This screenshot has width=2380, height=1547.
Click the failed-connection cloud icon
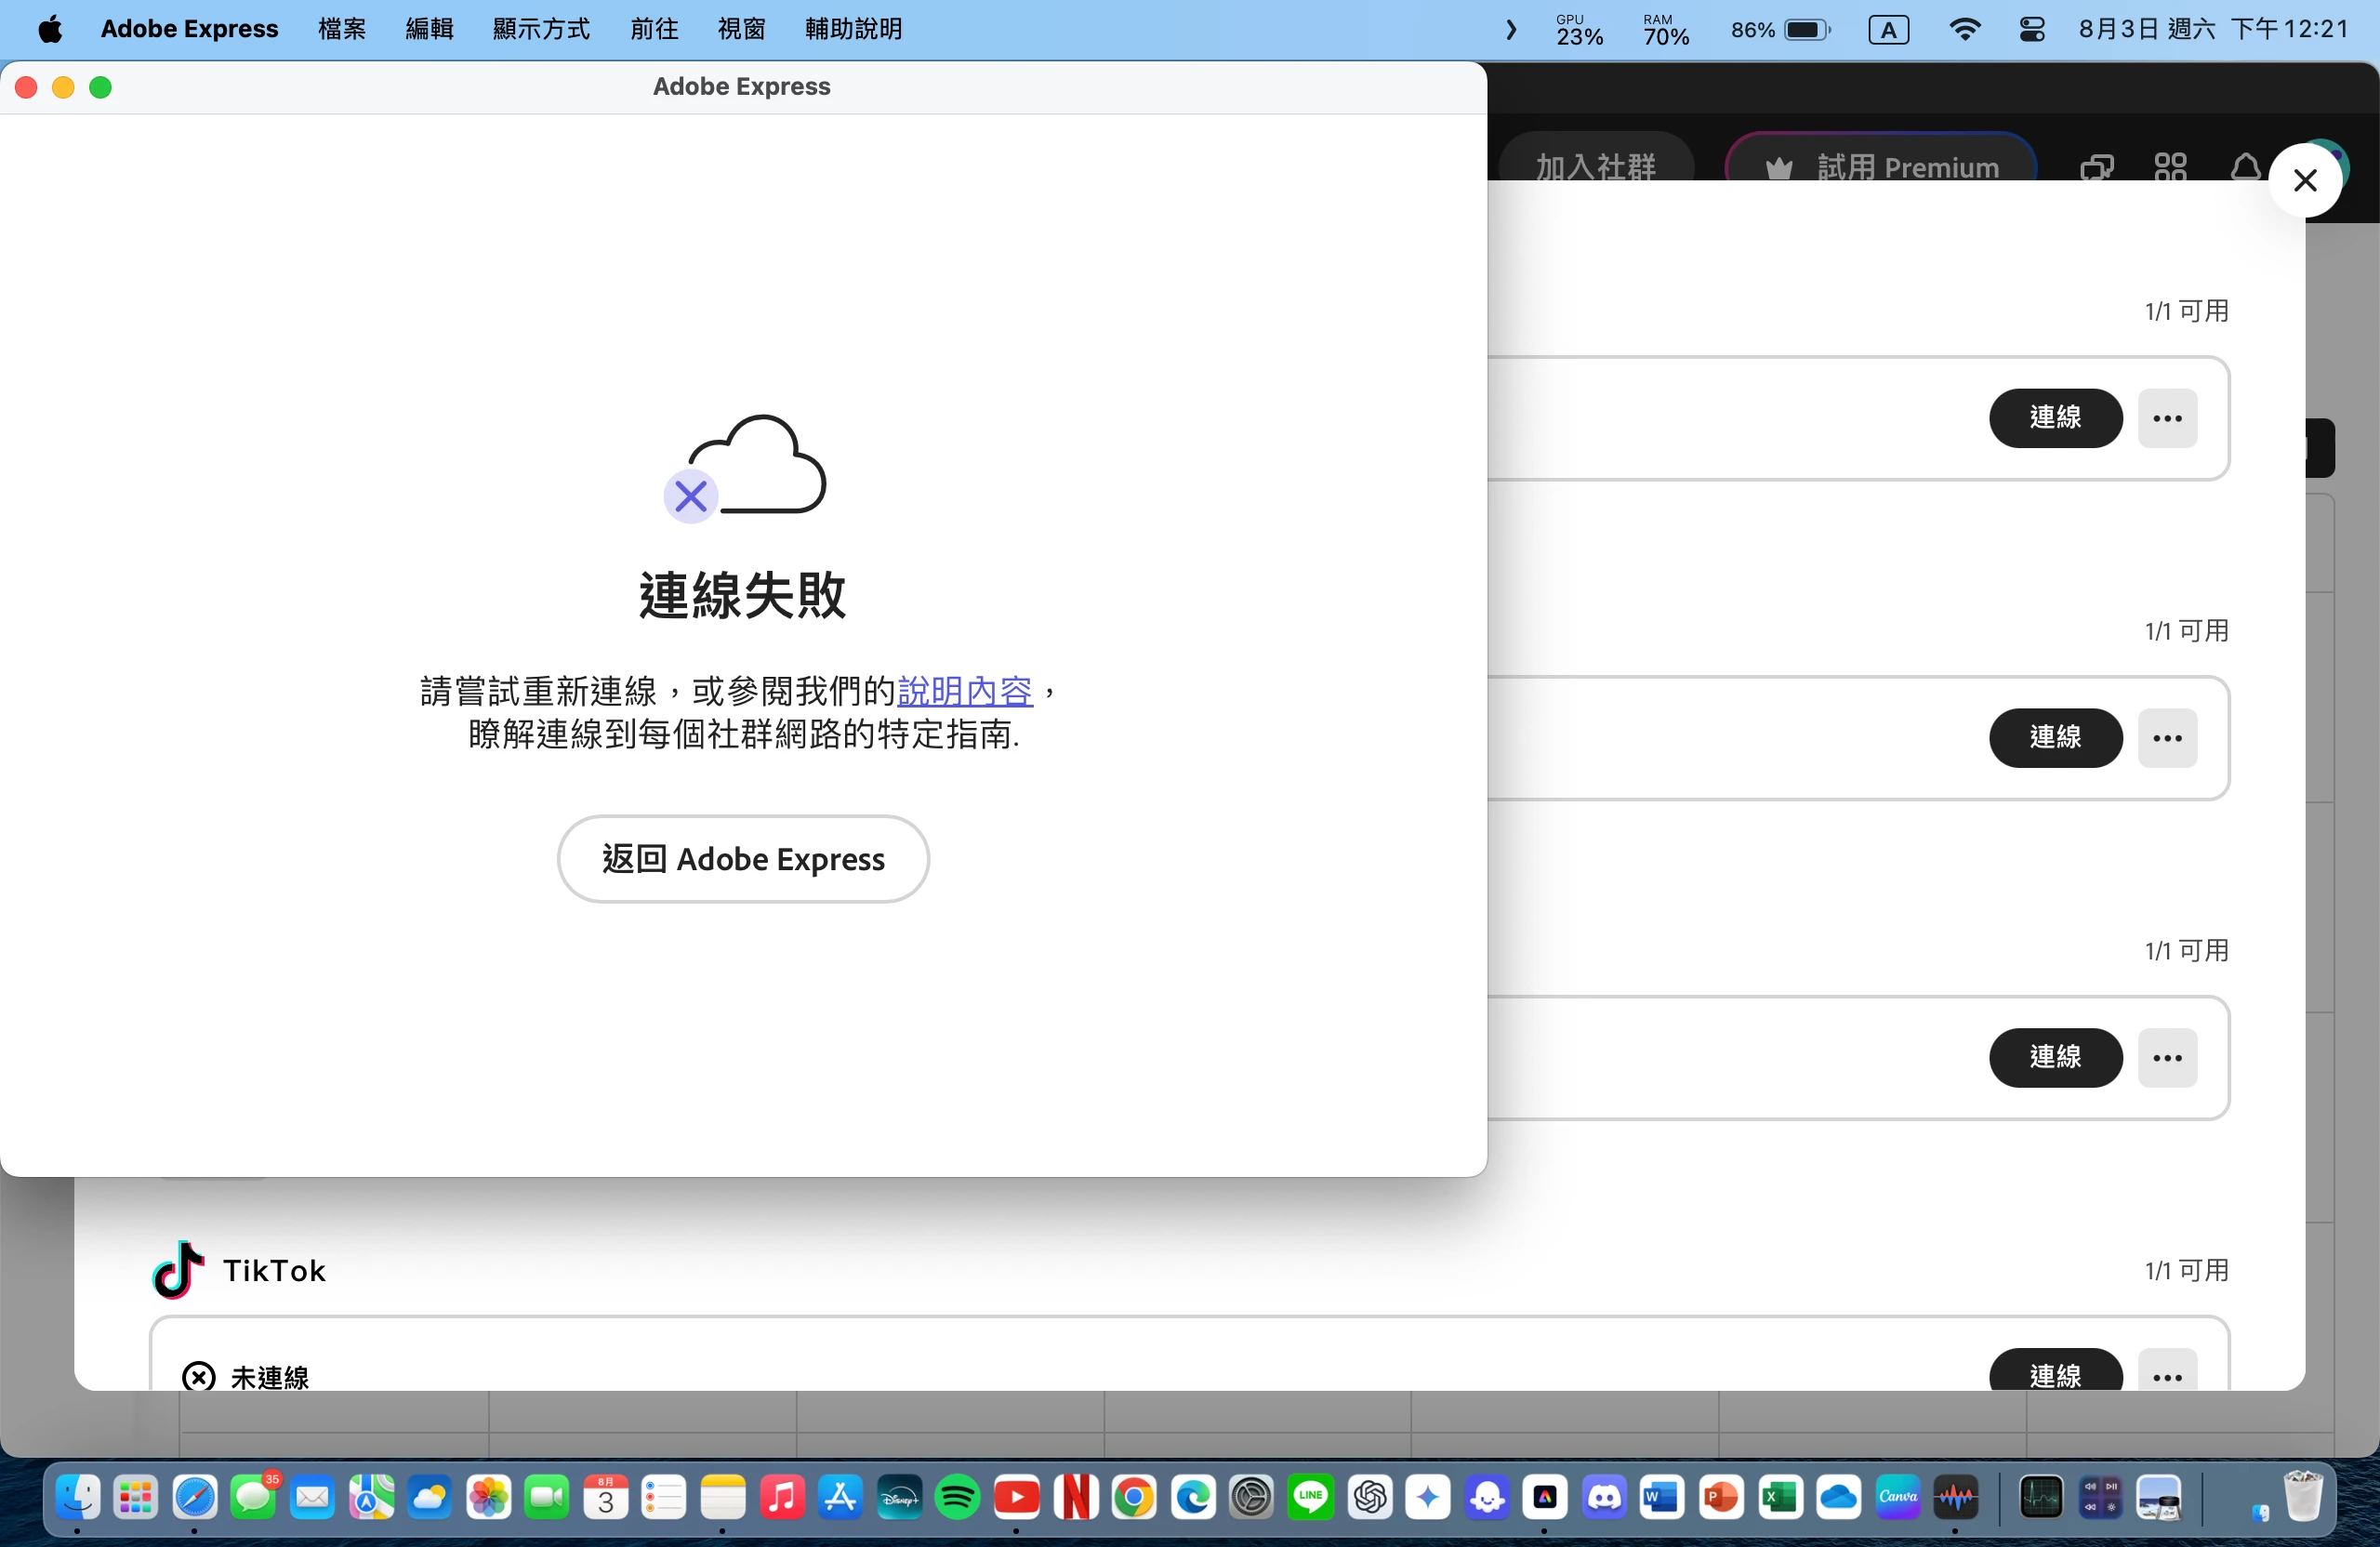745,467
